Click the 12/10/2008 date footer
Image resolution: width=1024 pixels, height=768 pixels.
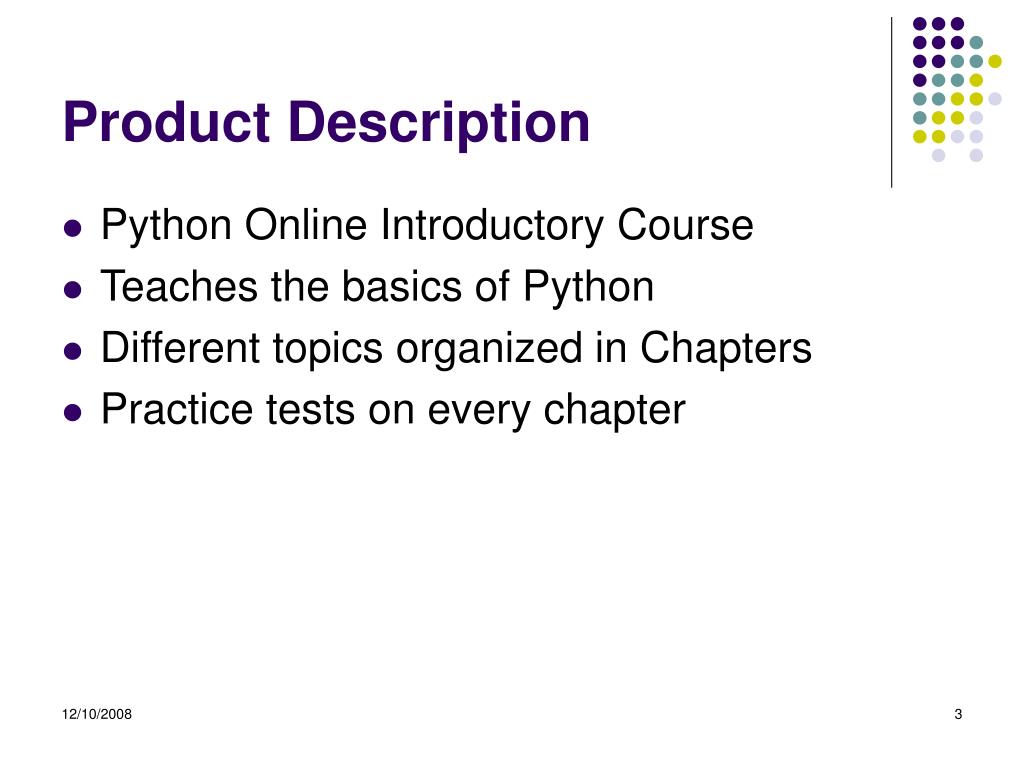point(97,714)
